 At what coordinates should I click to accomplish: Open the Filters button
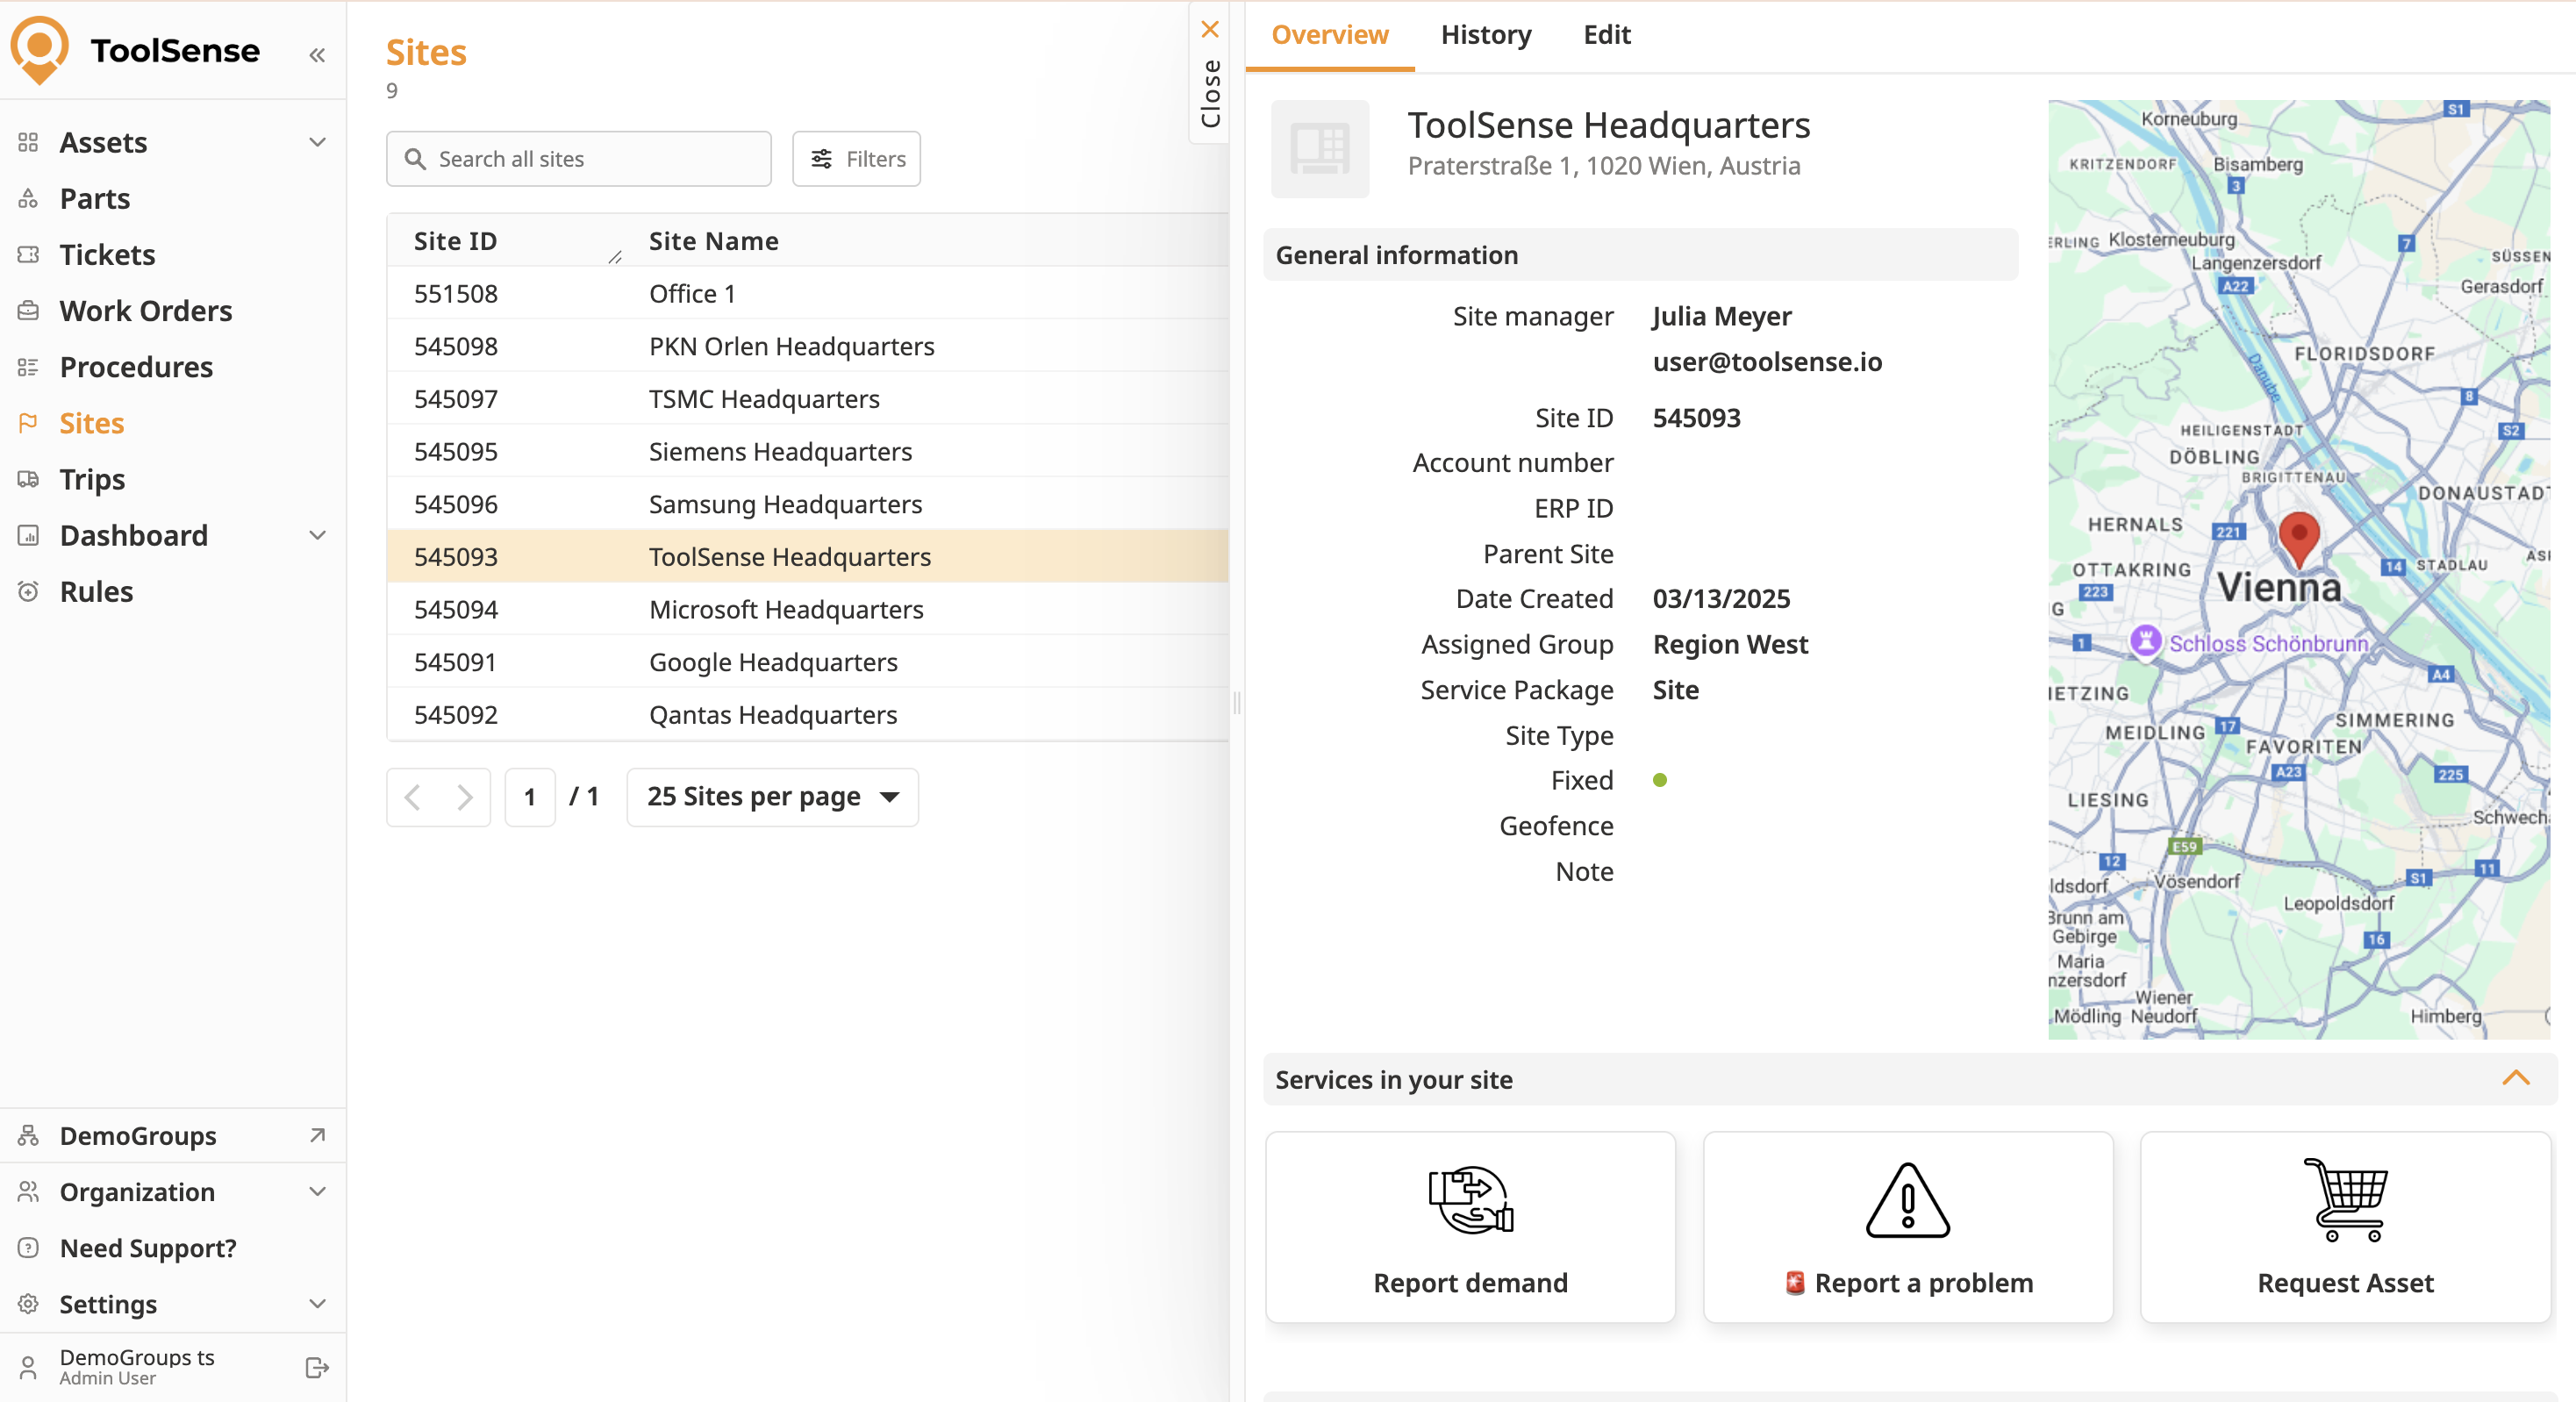click(x=856, y=159)
